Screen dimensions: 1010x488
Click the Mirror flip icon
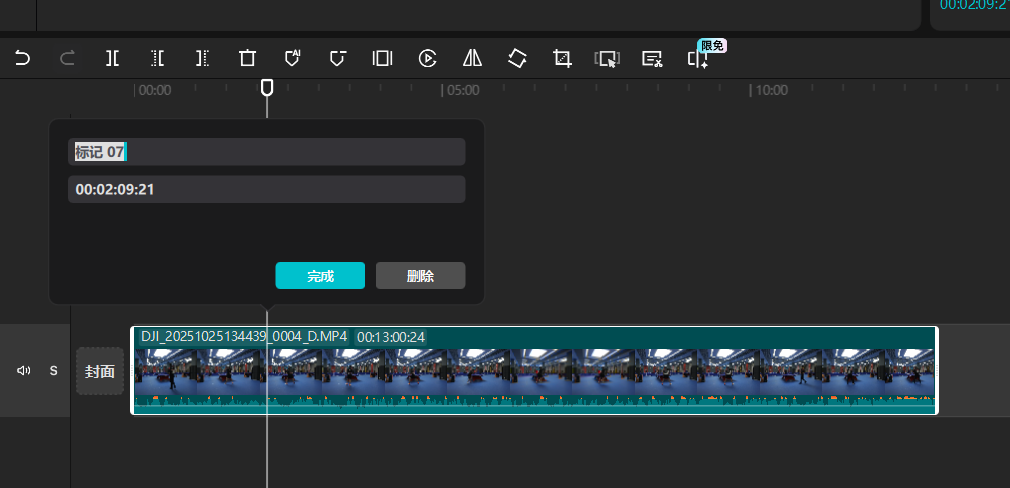tap(472, 58)
